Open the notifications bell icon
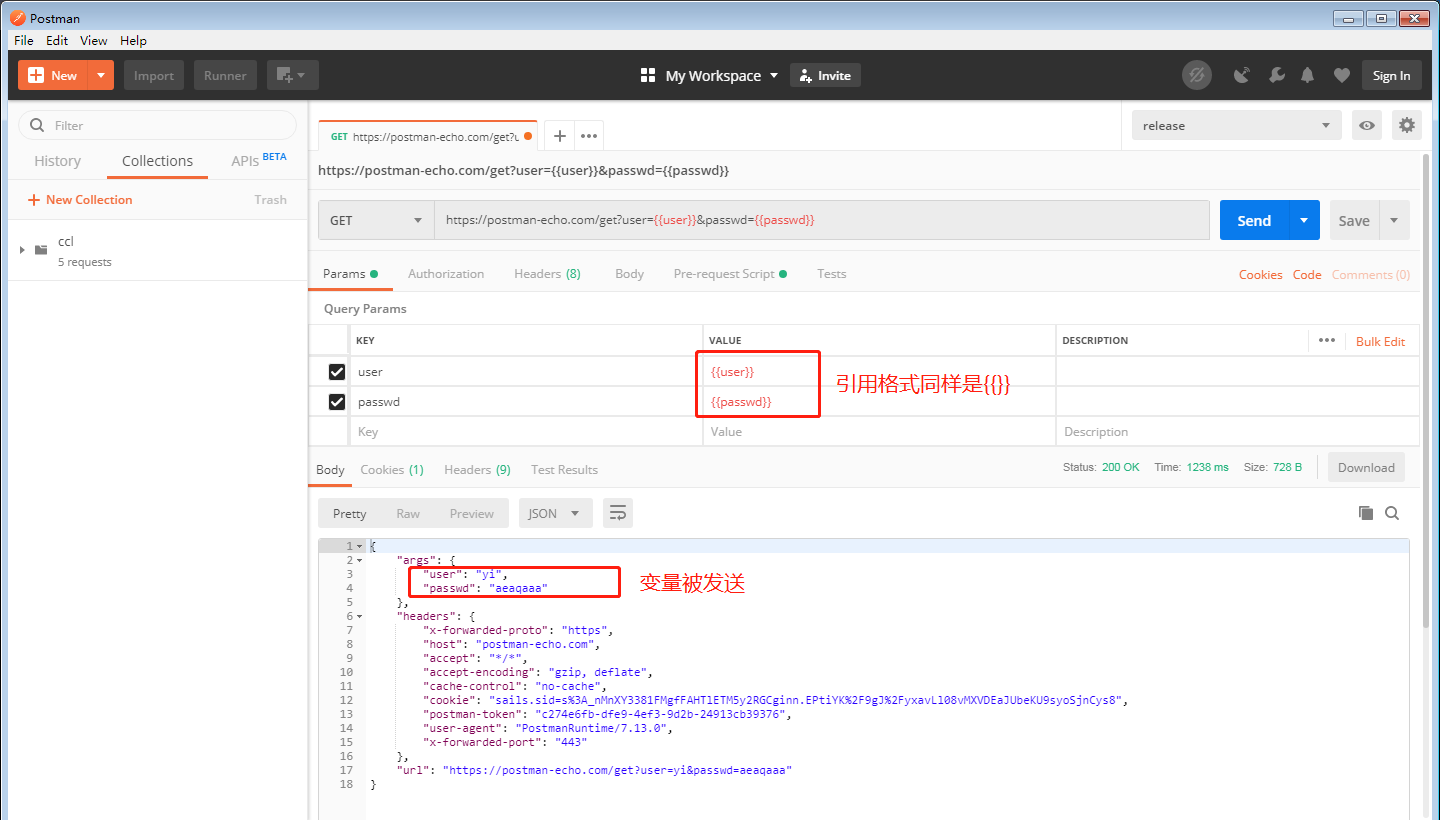 [1307, 75]
